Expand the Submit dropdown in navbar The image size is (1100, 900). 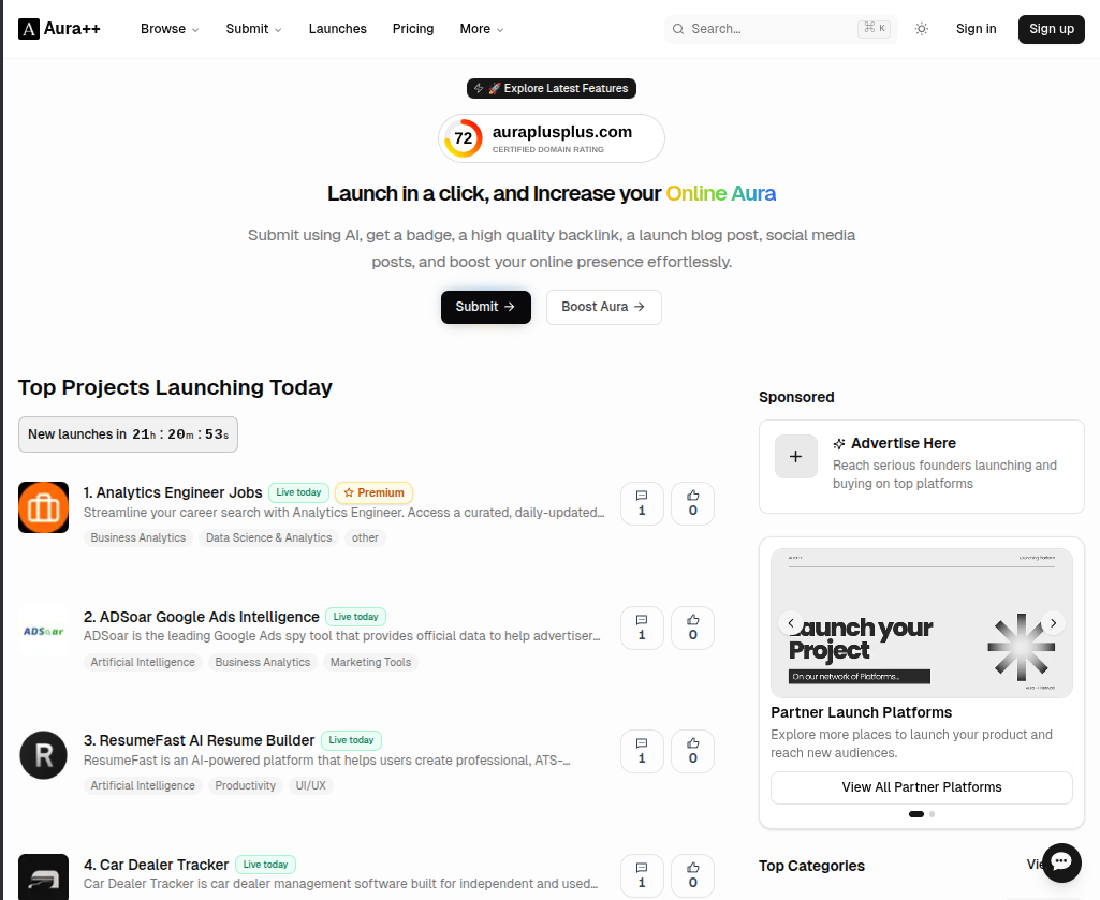click(253, 29)
